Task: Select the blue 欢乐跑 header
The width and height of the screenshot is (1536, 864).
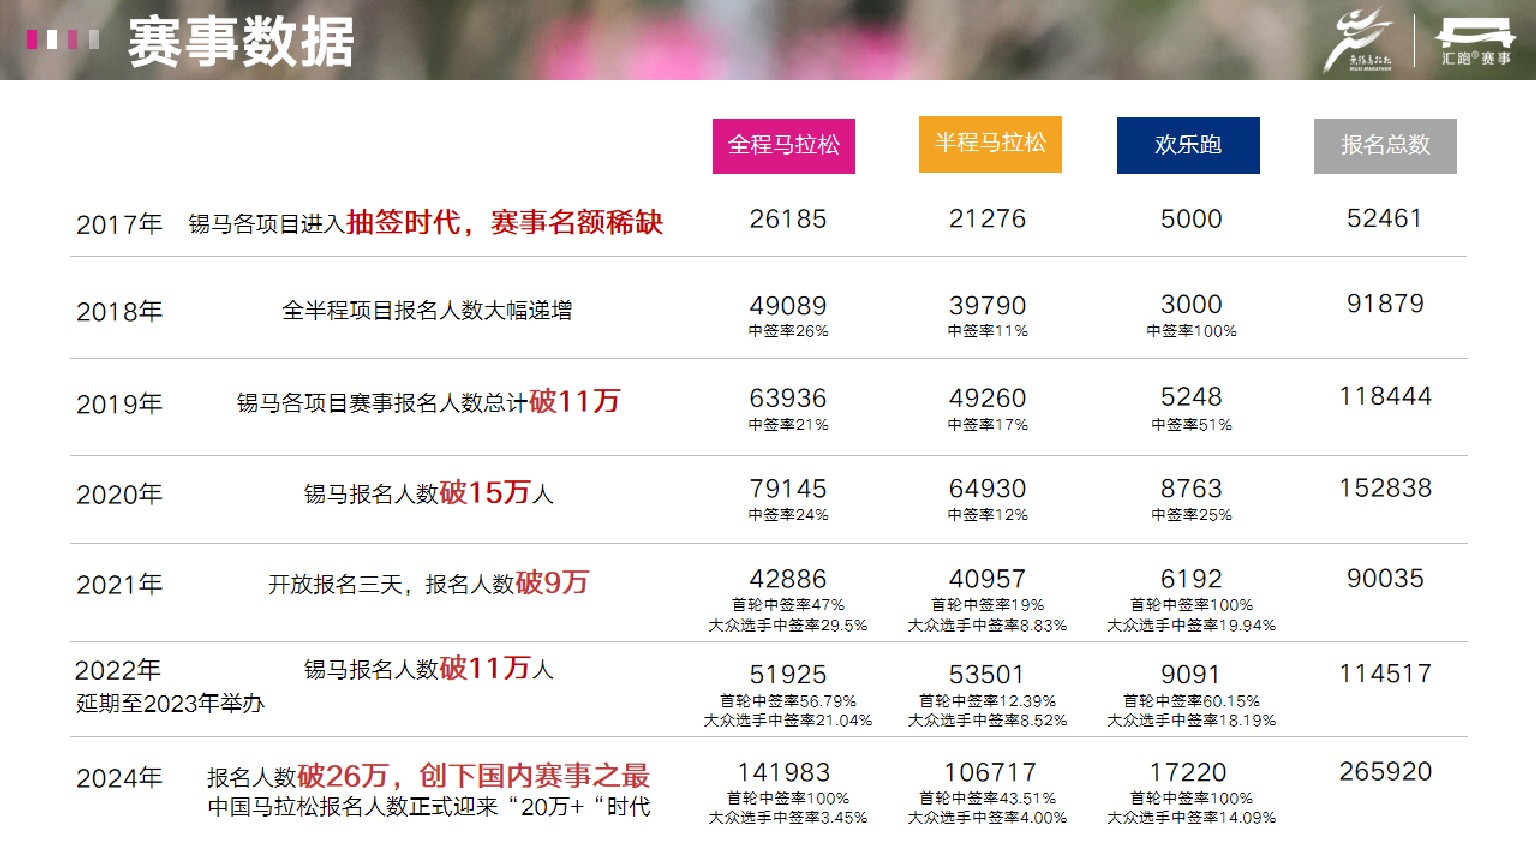Action: tap(1188, 144)
